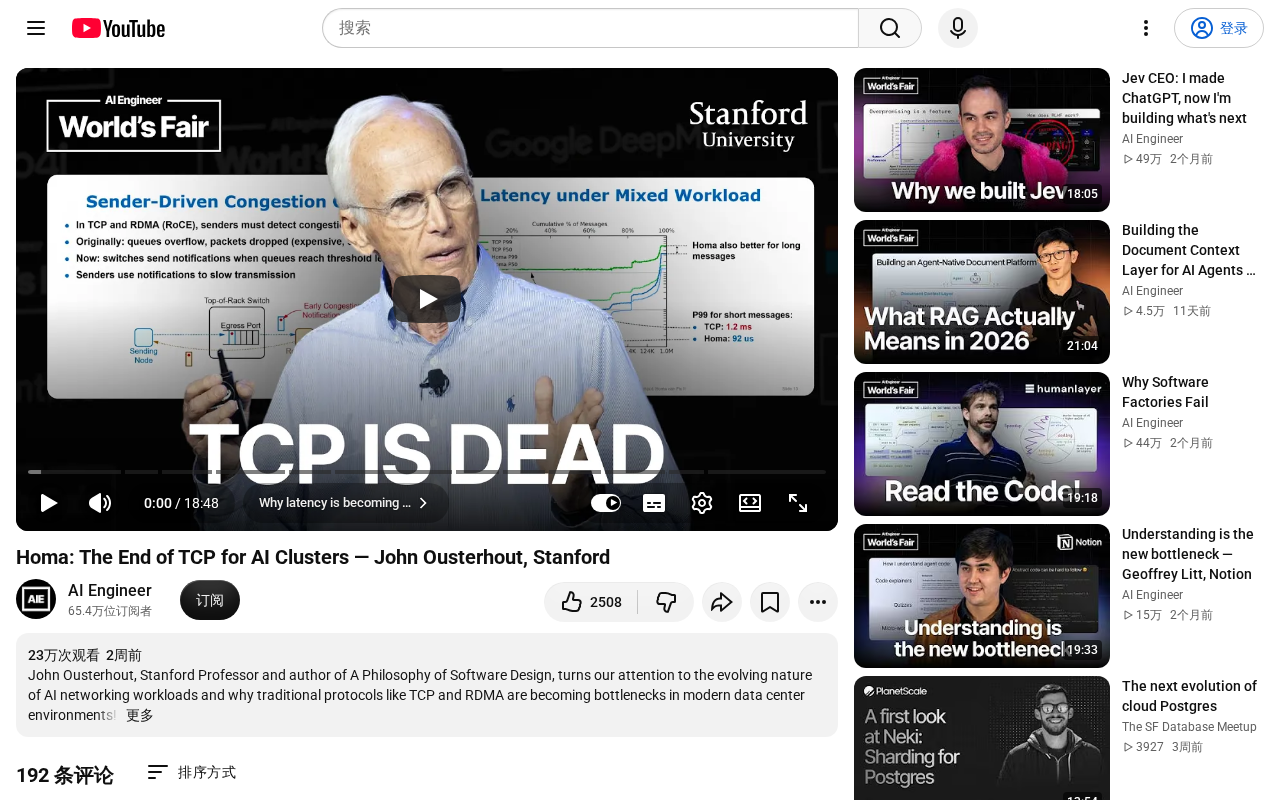Image resolution: width=1280 pixels, height=800 pixels.
Task: Dislike this video
Action: pos(666,602)
